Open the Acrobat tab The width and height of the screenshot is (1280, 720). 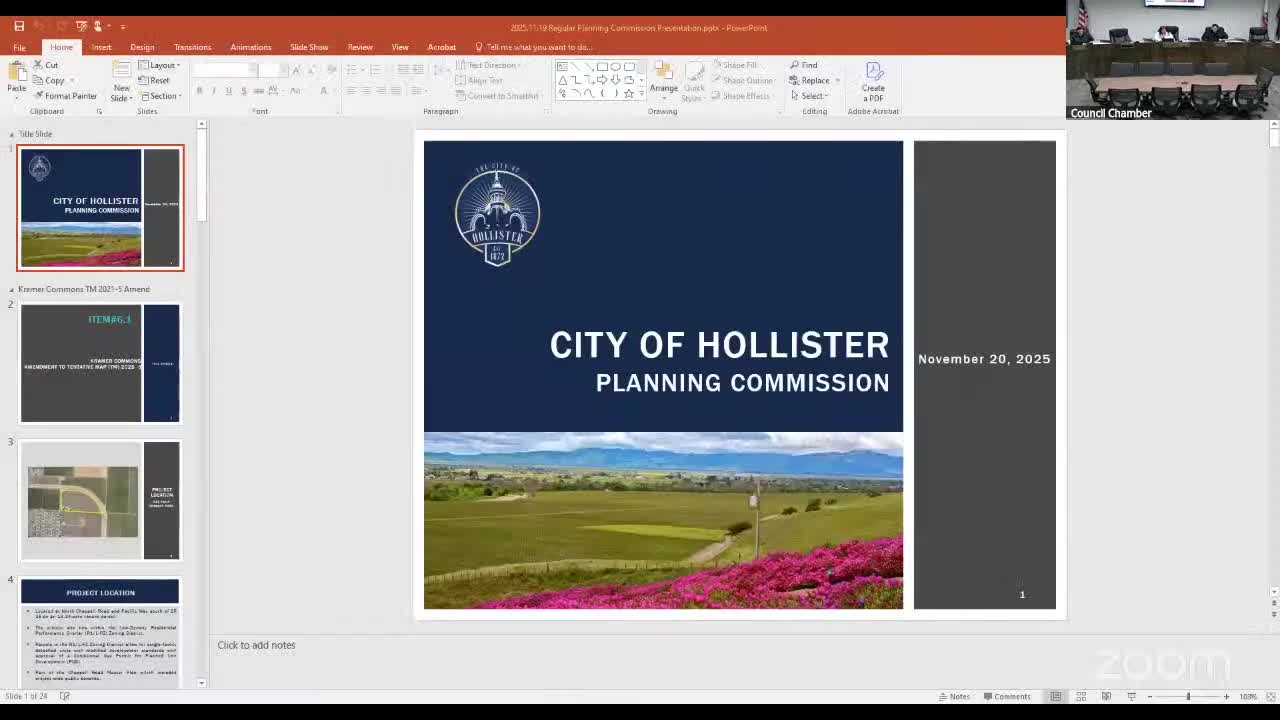click(442, 47)
